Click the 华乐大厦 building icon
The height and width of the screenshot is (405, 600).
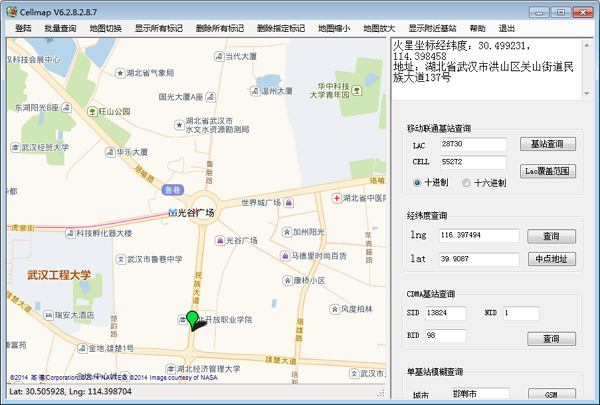click(x=110, y=152)
